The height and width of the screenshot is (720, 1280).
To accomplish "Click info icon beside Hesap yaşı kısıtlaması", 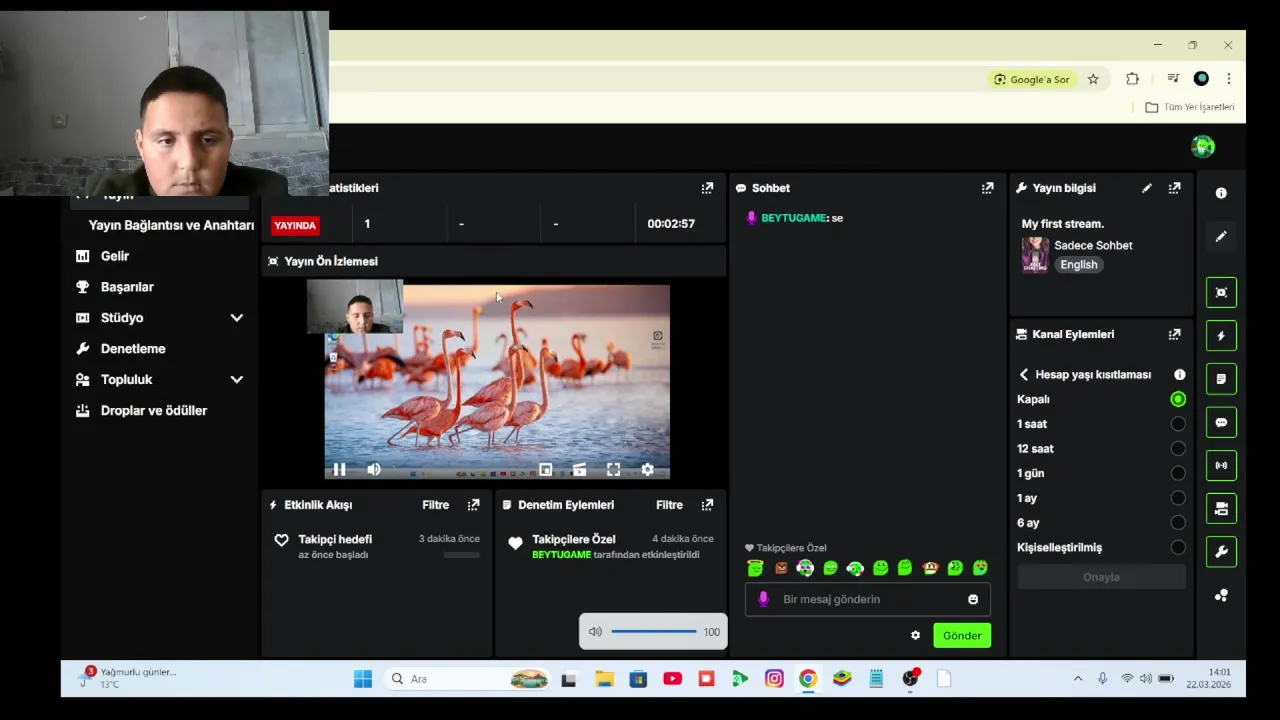I will pyautogui.click(x=1179, y=374).
